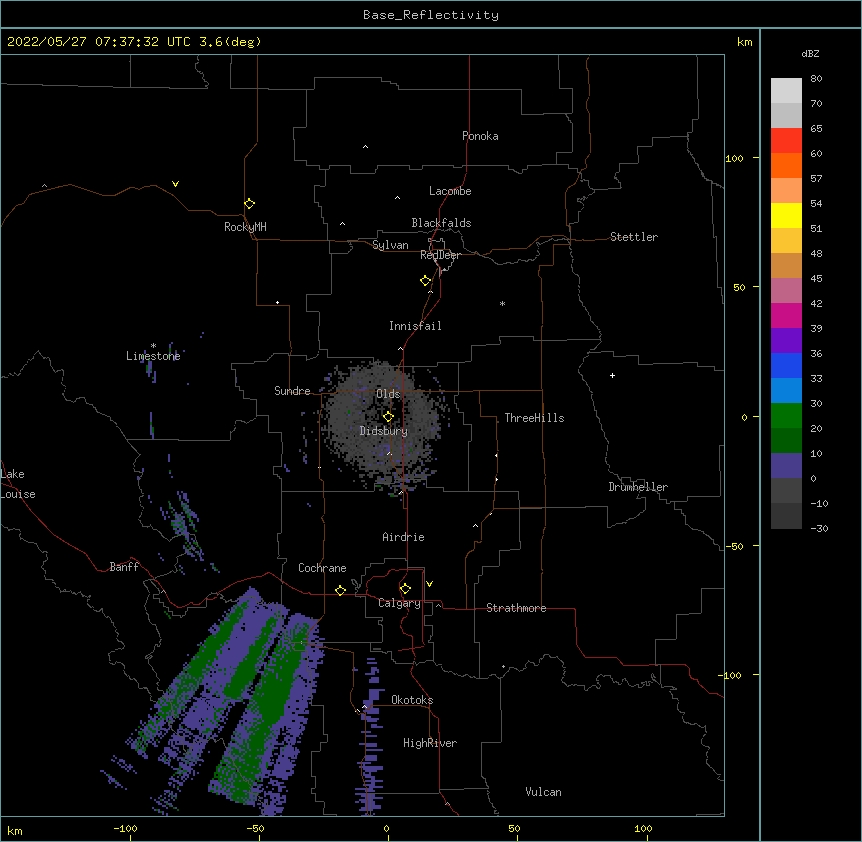This screenshot has height=842, width=862.
Task: Click the Limestone label
Action: (x=153, y=356)
